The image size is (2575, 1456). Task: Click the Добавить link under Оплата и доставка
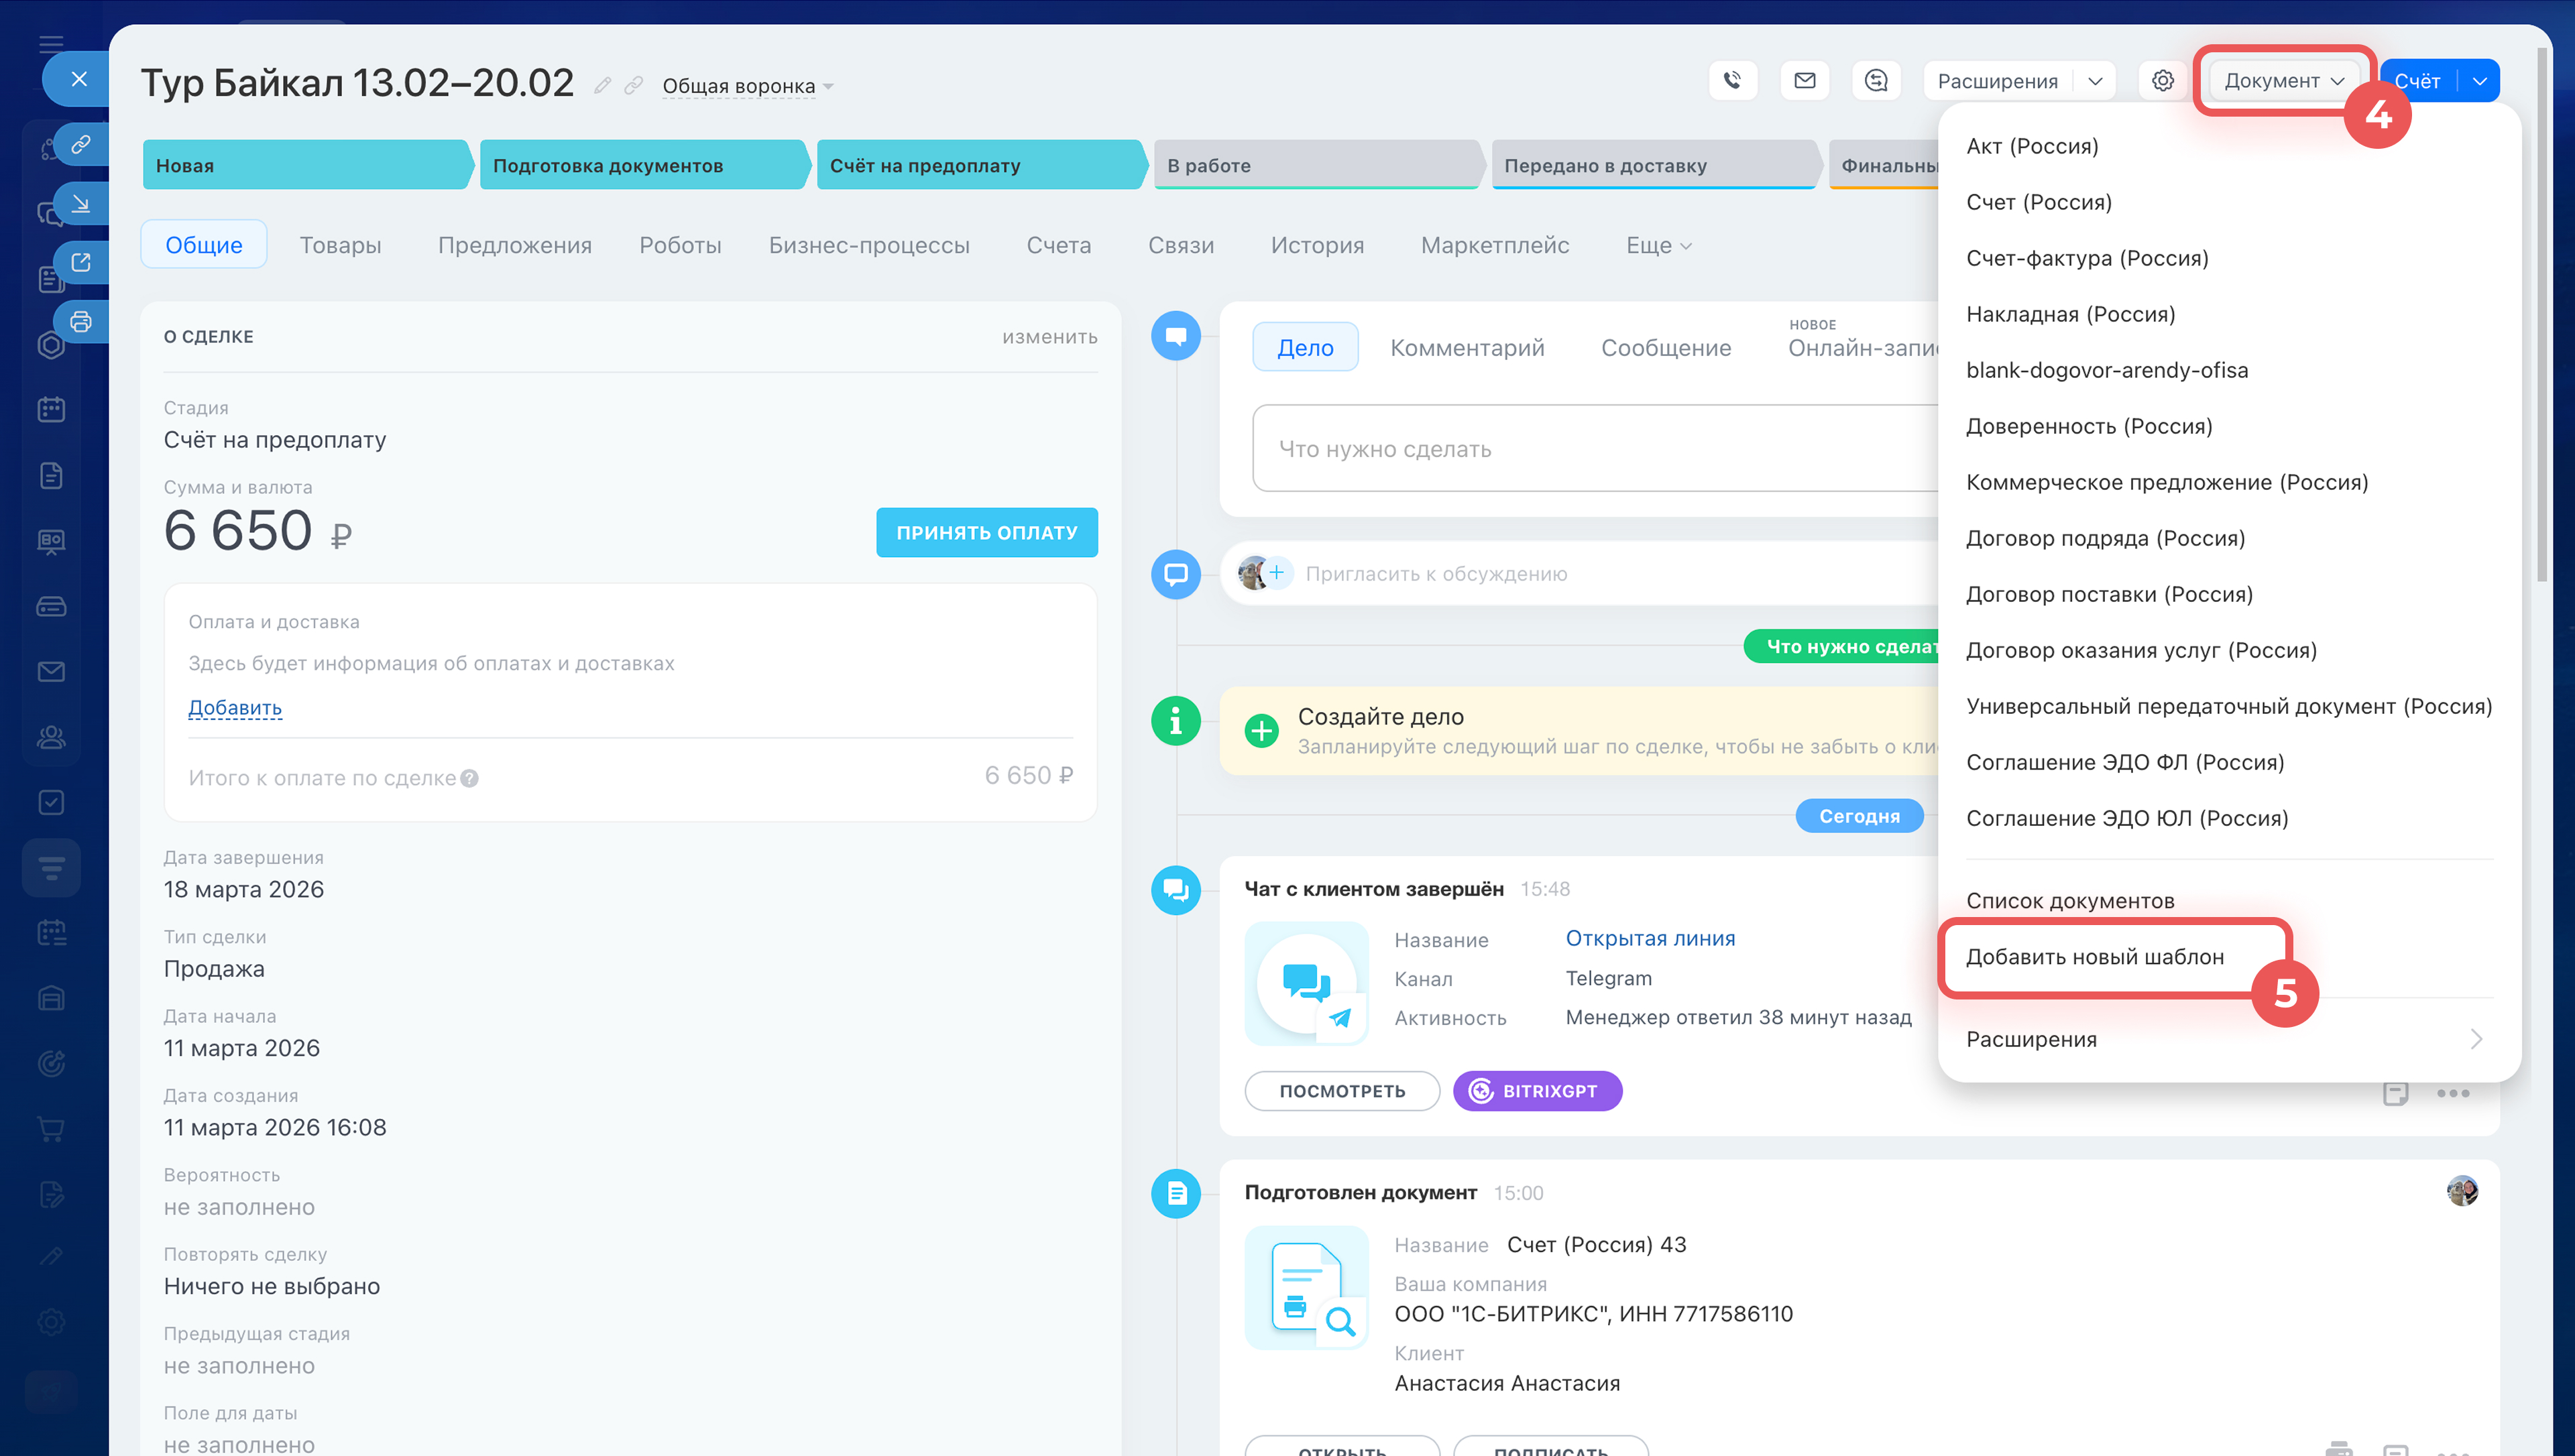235,708
